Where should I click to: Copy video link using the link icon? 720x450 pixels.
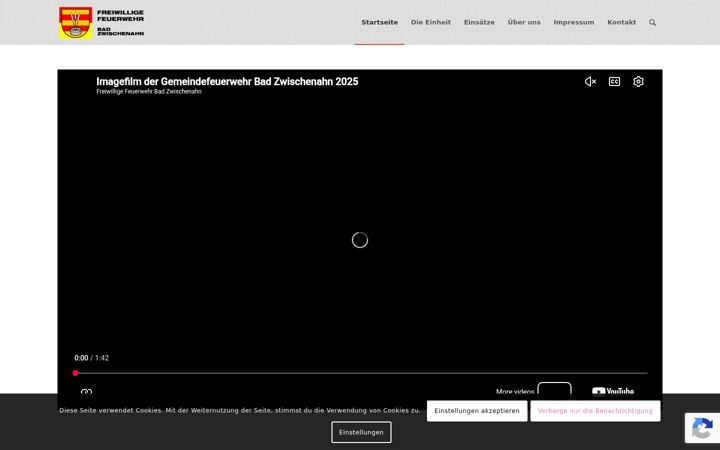[86, 391]
